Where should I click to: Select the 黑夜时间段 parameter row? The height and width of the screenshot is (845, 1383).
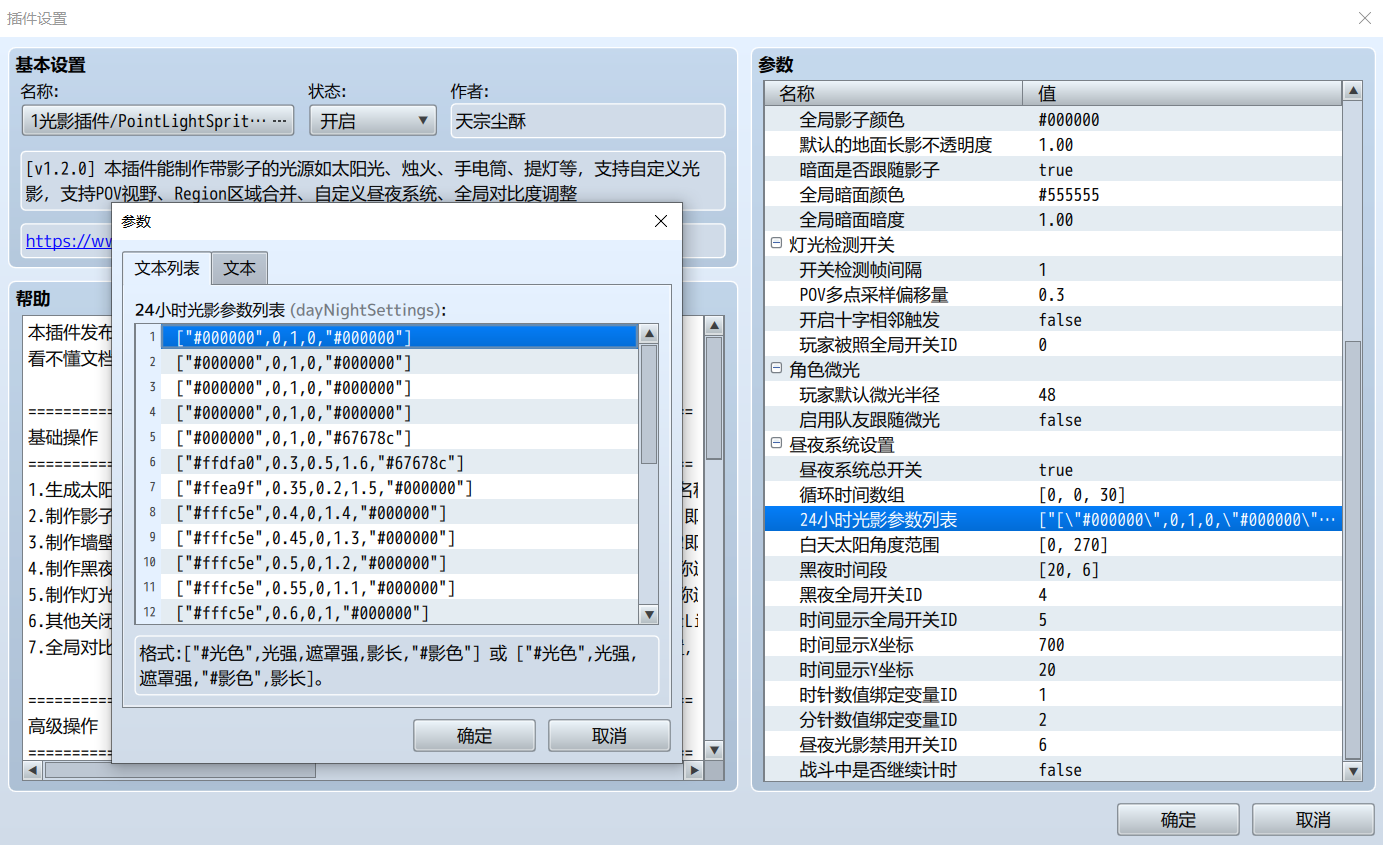point(1053,570)
